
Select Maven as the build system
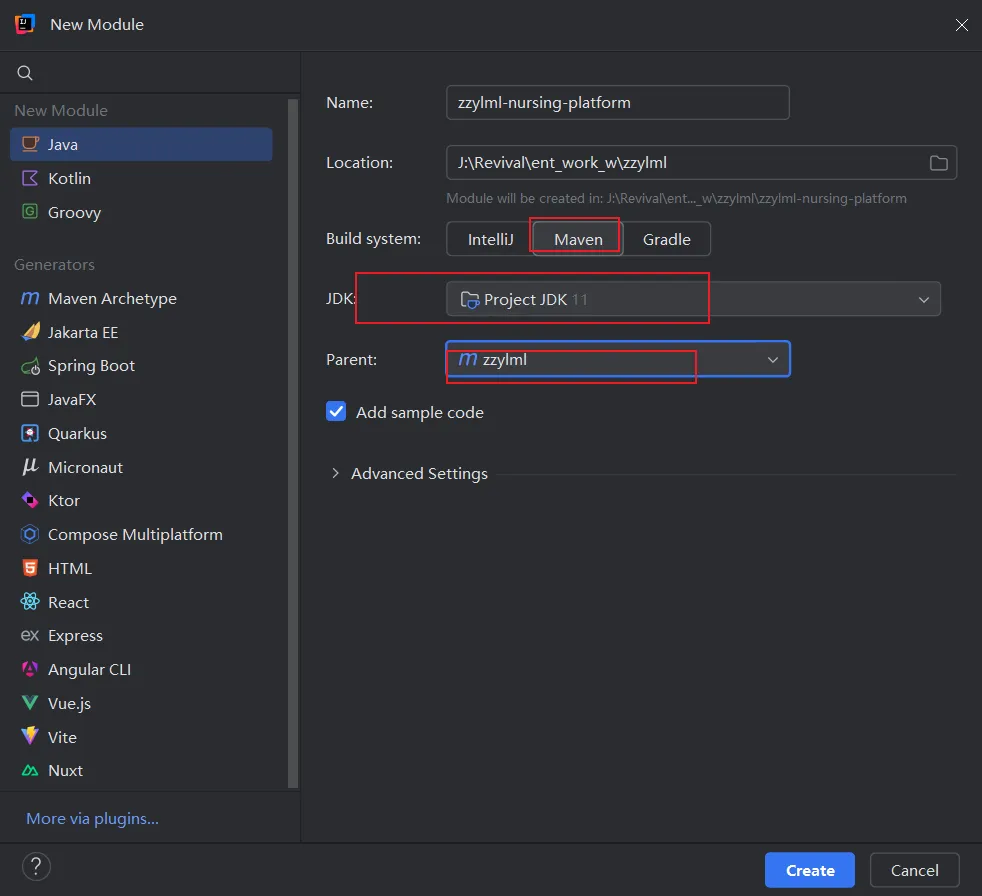(578, 240)
